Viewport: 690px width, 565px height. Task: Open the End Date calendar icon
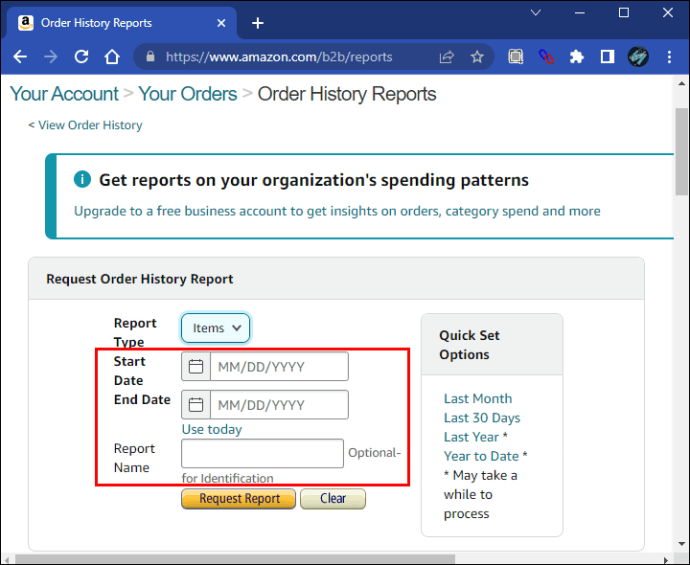tap(196, 404)
